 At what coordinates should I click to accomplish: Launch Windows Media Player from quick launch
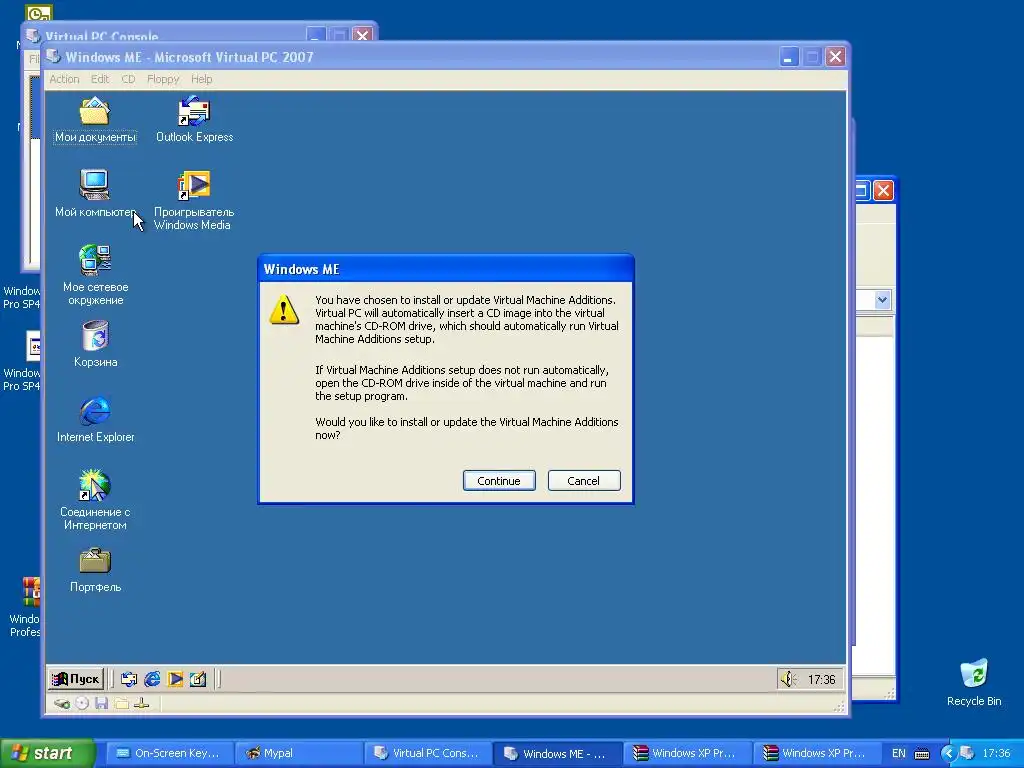coord(175,679)
